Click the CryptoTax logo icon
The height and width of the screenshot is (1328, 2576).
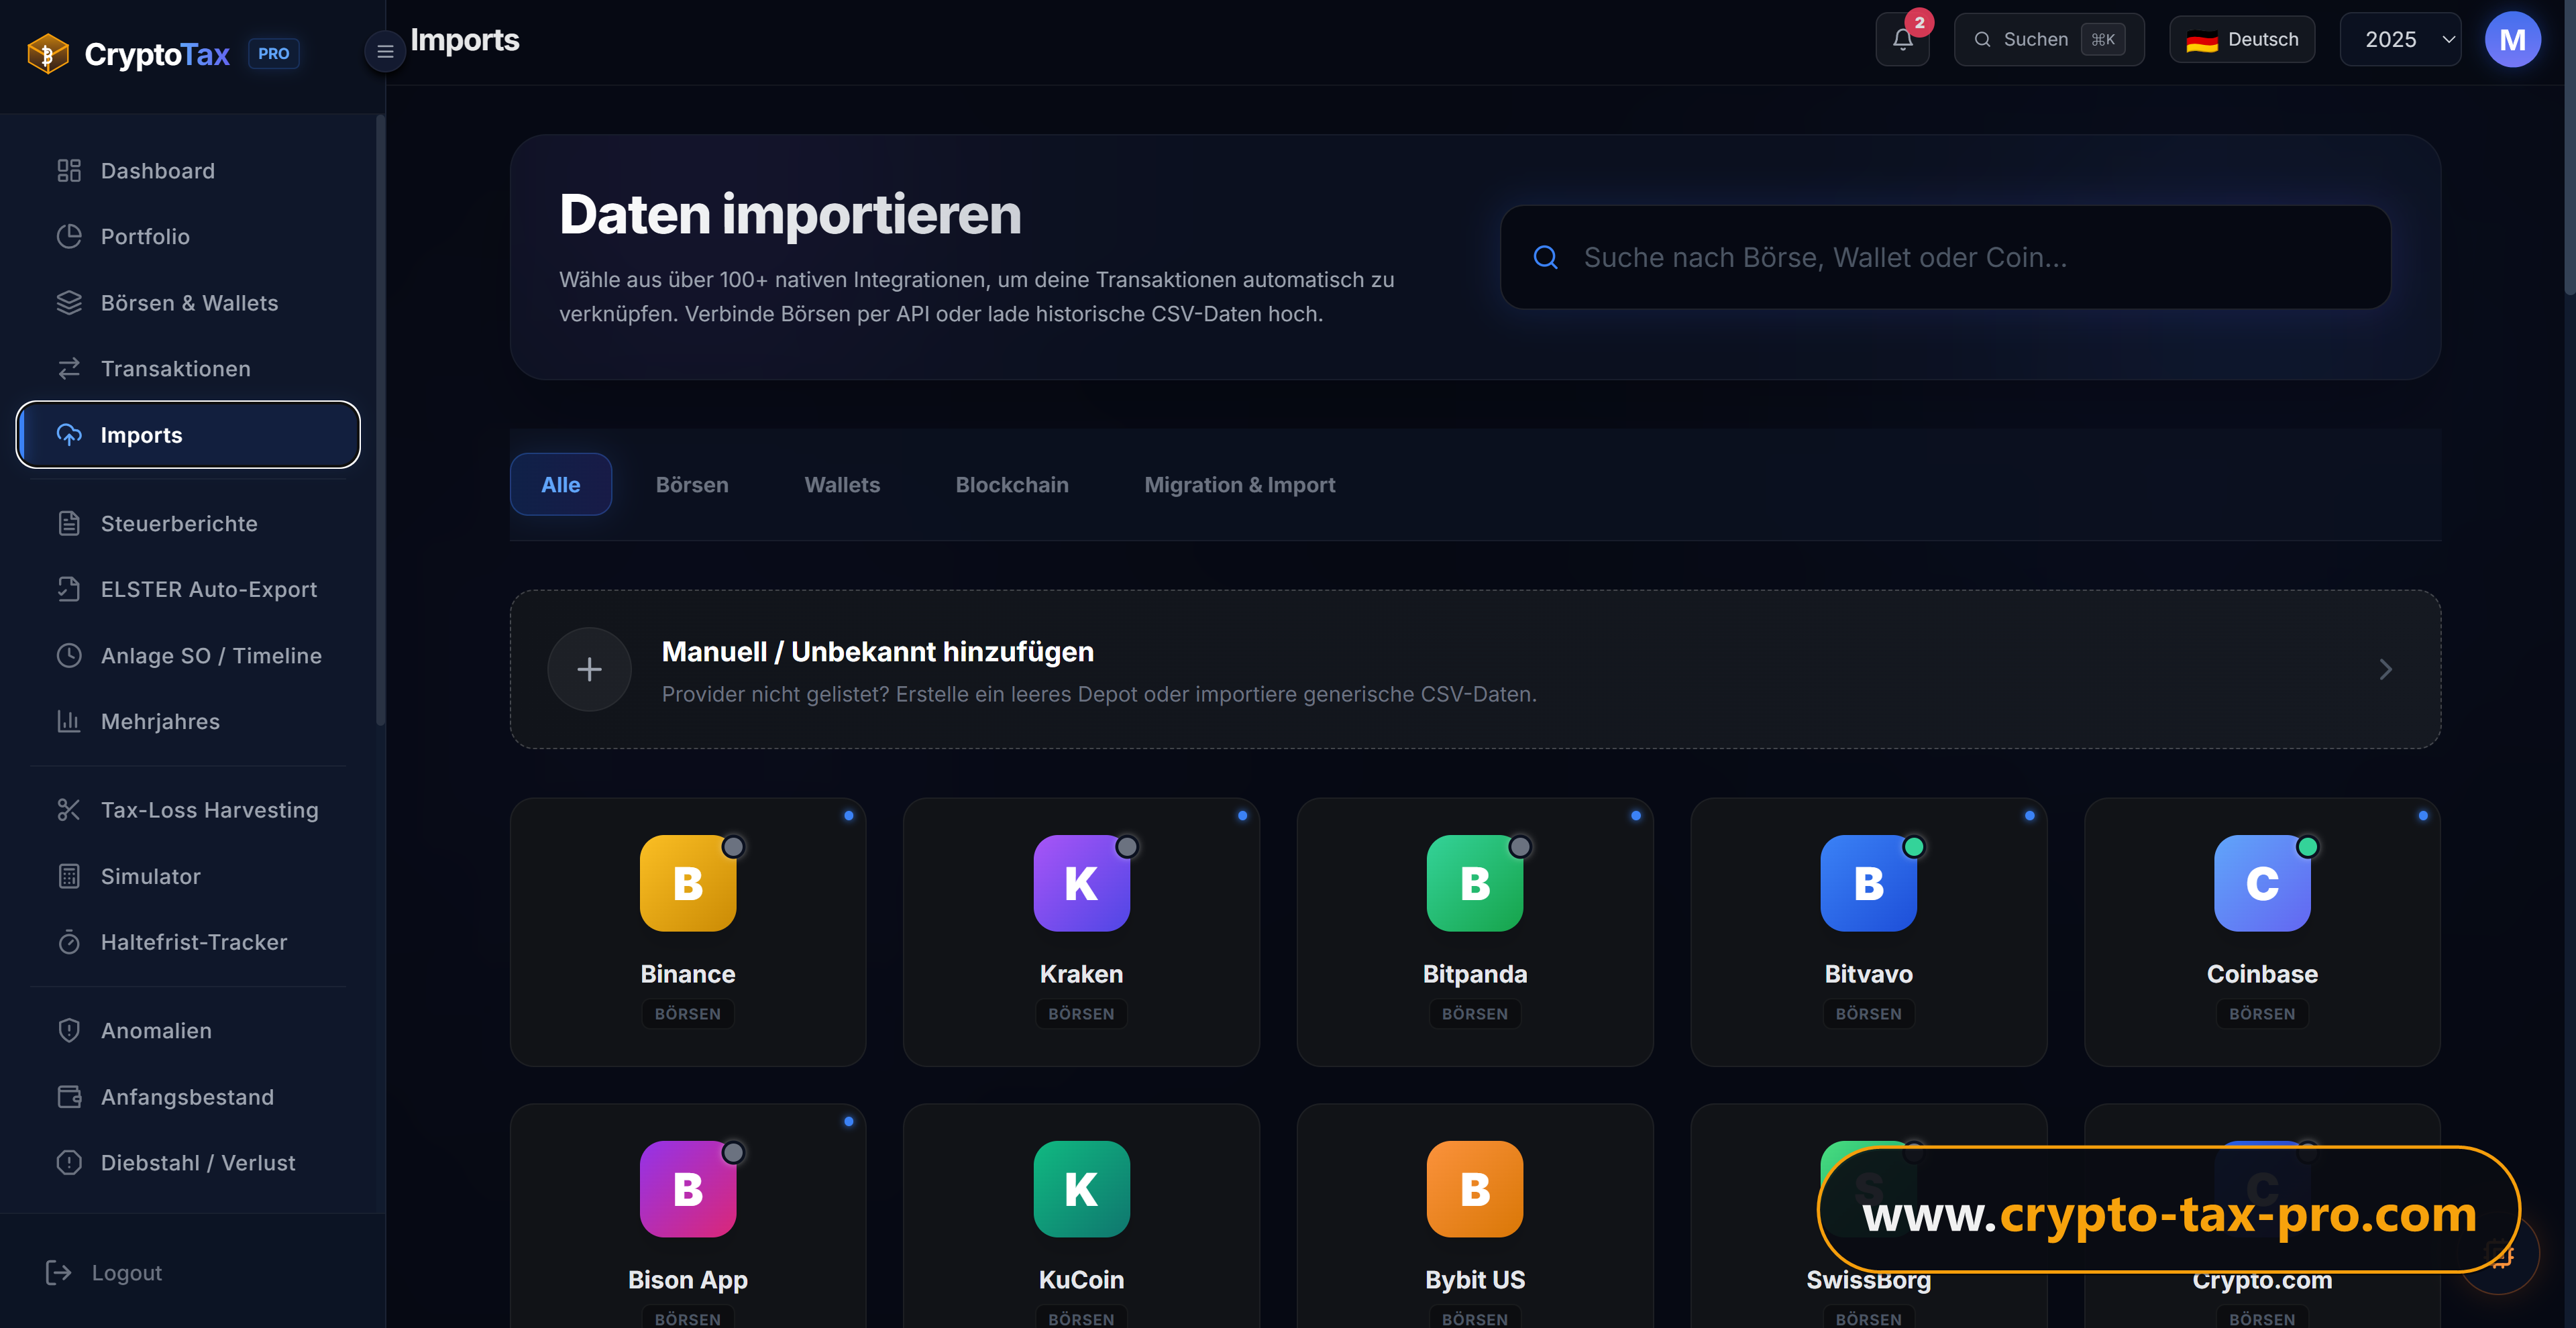coord(47,53)
